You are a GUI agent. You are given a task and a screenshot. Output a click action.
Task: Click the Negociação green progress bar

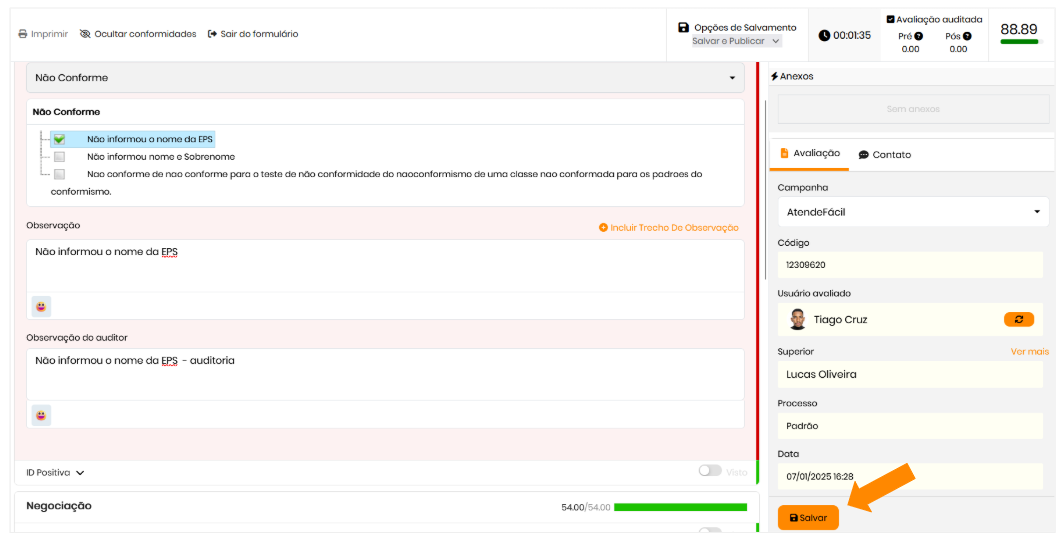[x=680, y=507]
